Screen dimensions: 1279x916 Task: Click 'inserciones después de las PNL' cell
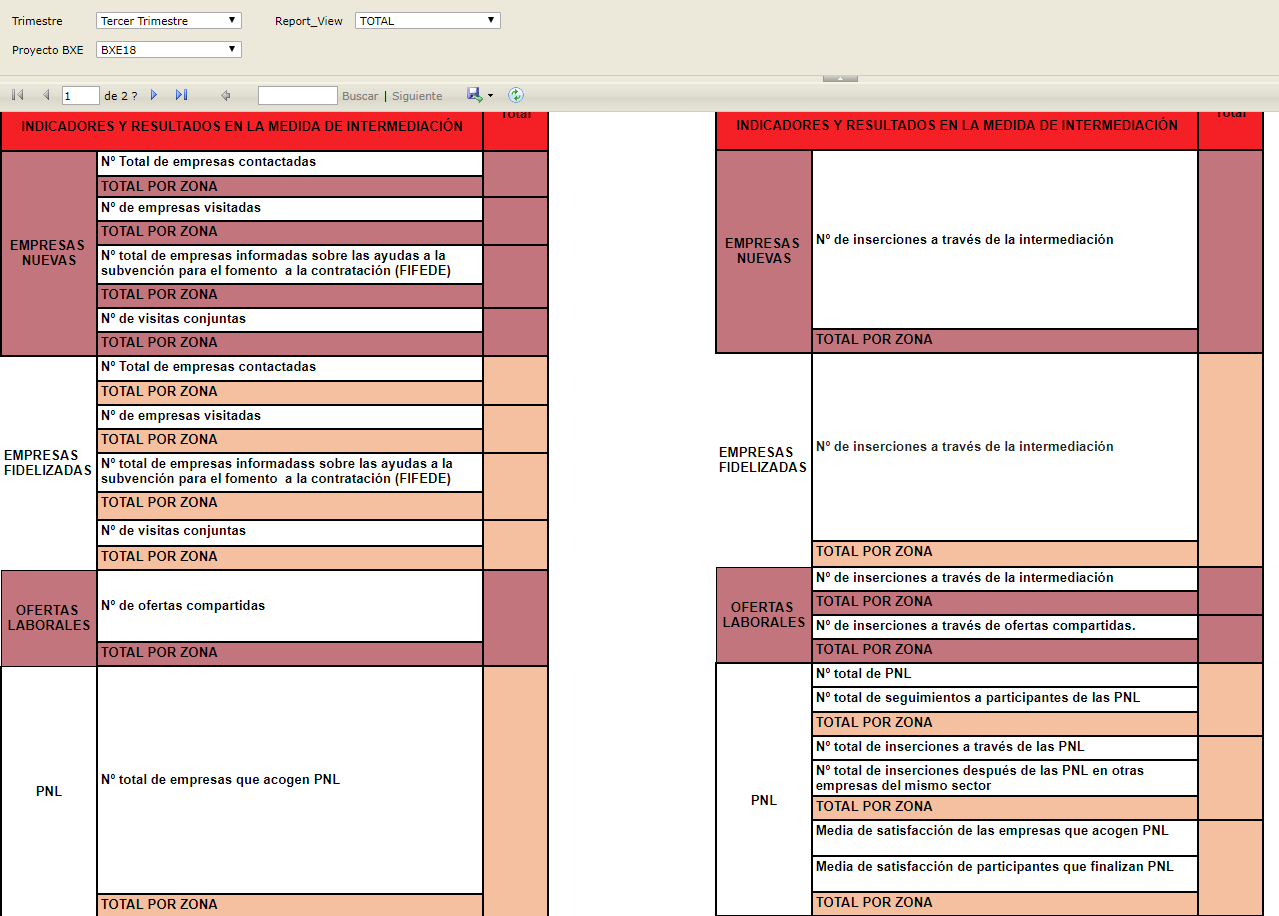1005,778
